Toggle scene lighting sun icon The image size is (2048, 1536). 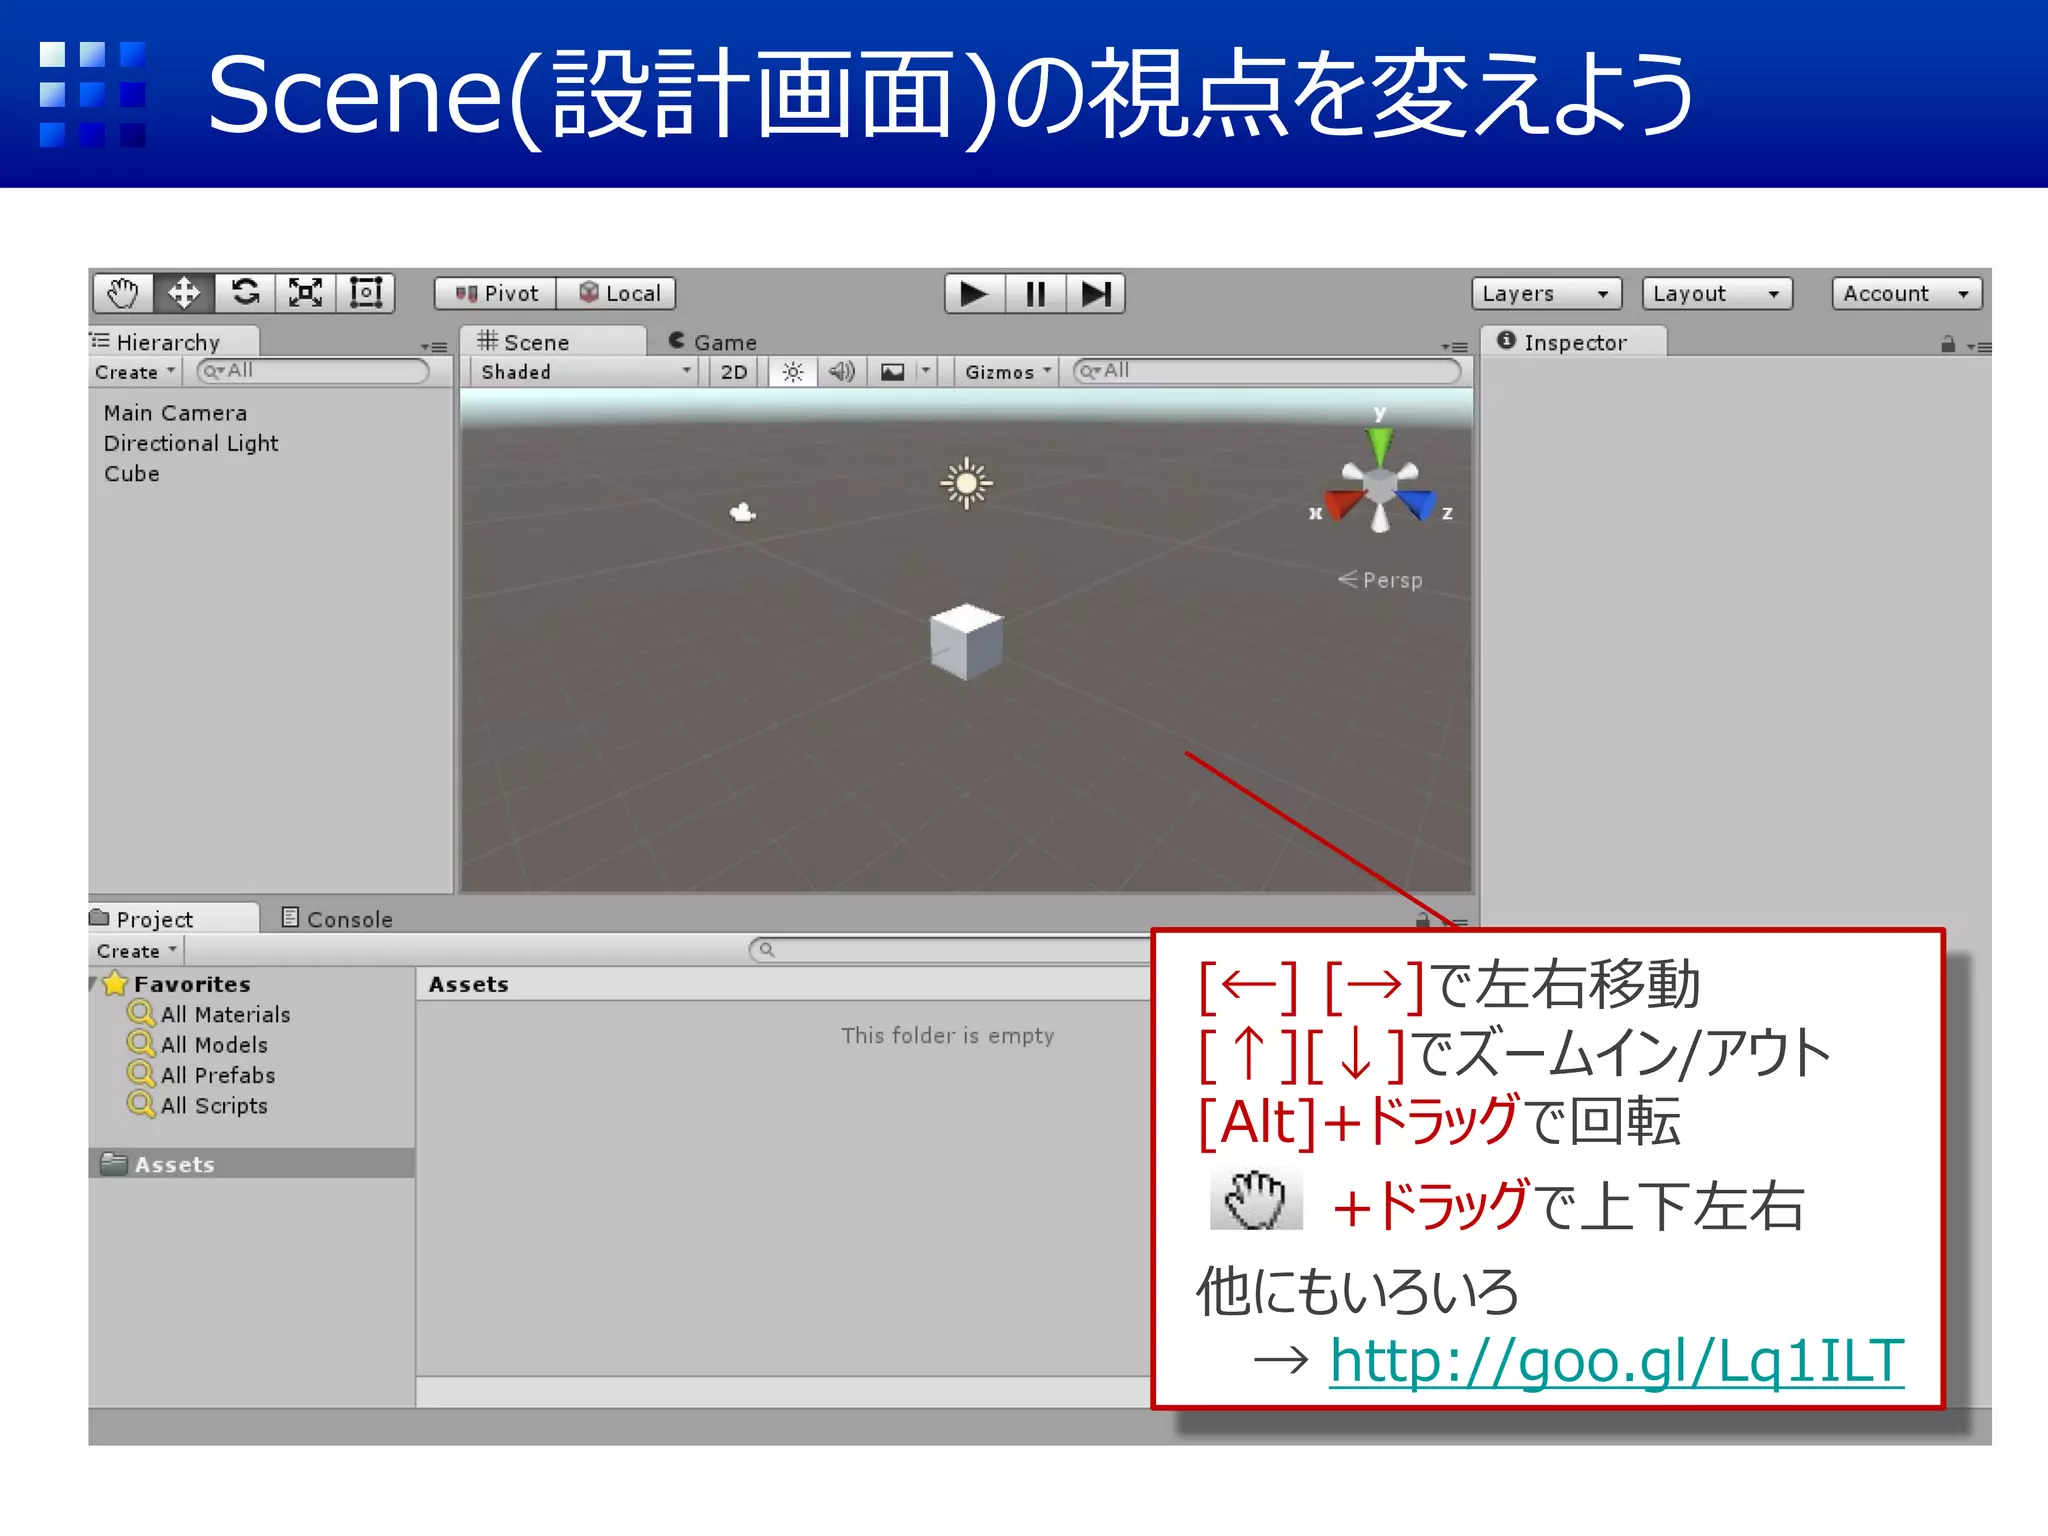coord(792,372)
